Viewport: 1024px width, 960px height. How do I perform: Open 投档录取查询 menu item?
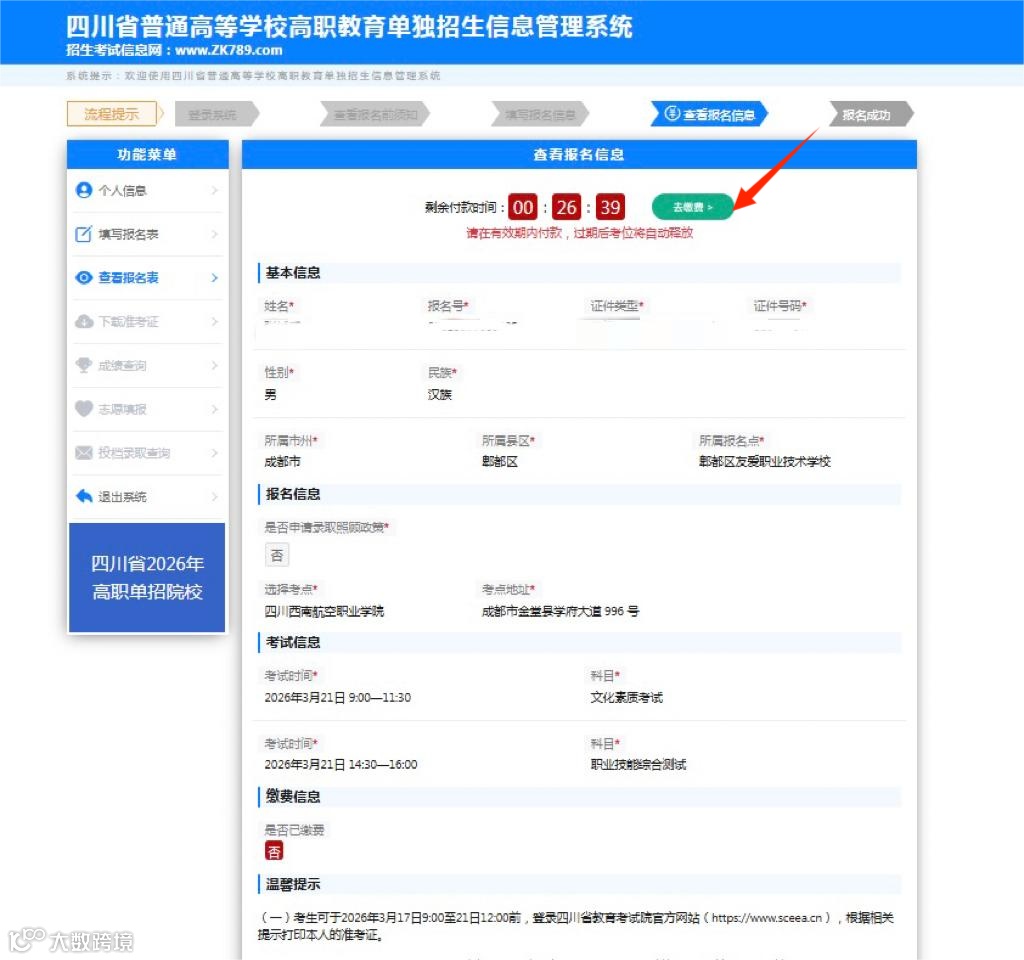coord(148,453)
